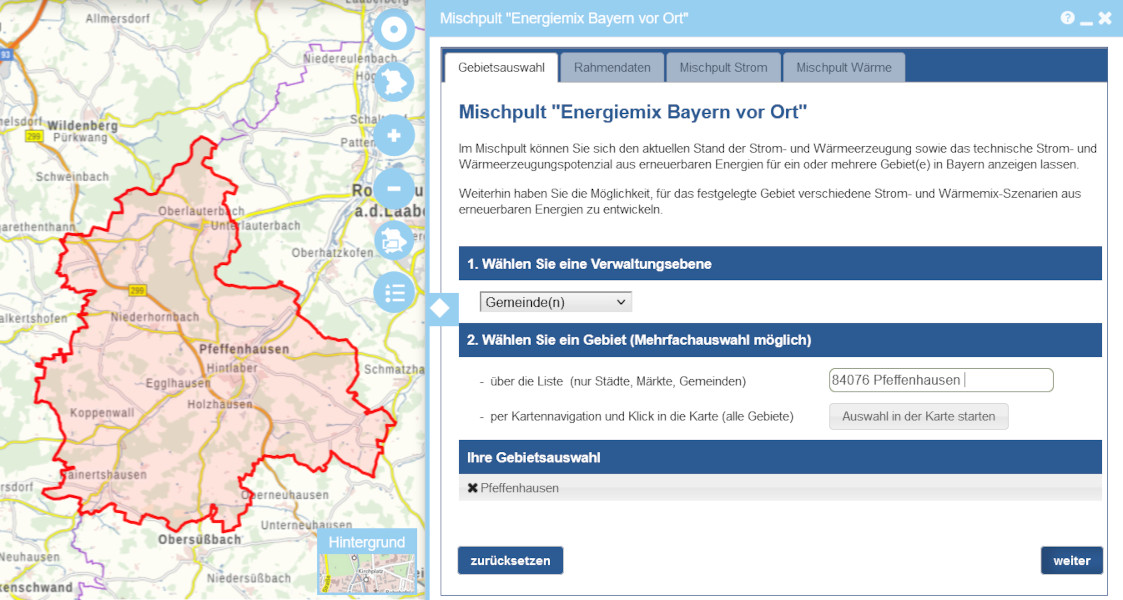Zoom in with the plus button
Image resolution: width=1123 pixels, height=600 pixels.
[394, 136]
